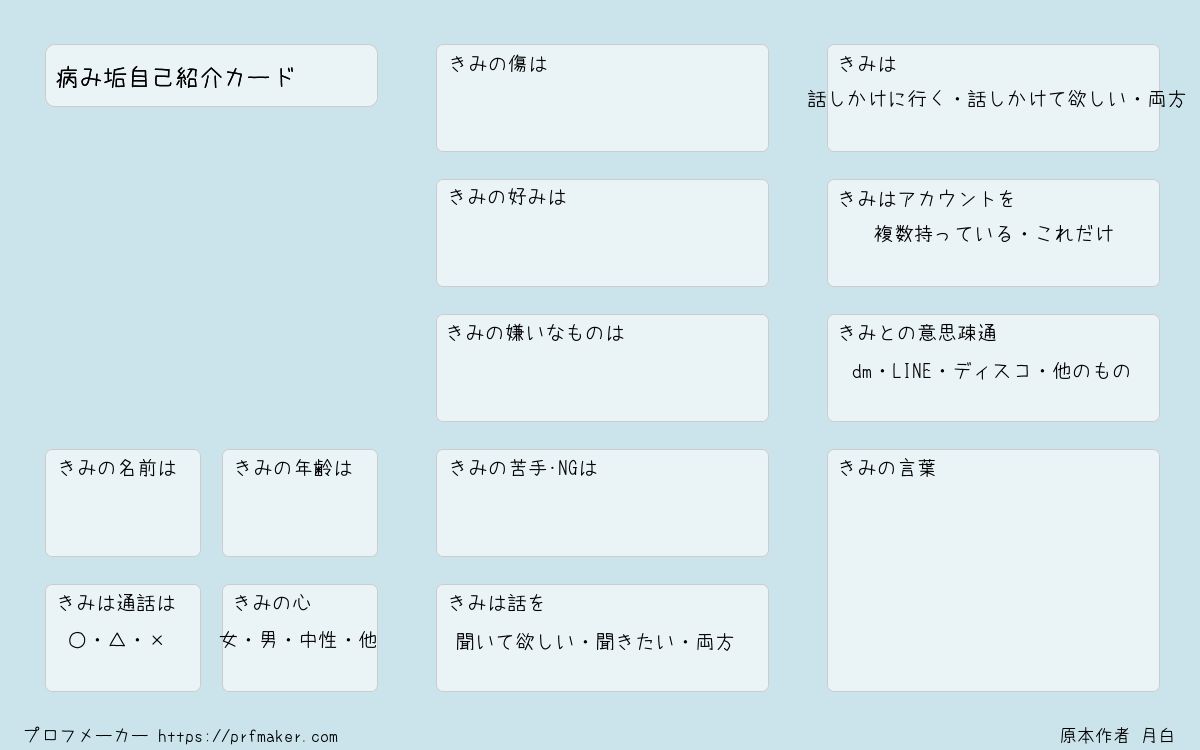The width and height of the screenshot is (1200, 750).
Task: Click the きみの好みは box
Action: point(602,233)
